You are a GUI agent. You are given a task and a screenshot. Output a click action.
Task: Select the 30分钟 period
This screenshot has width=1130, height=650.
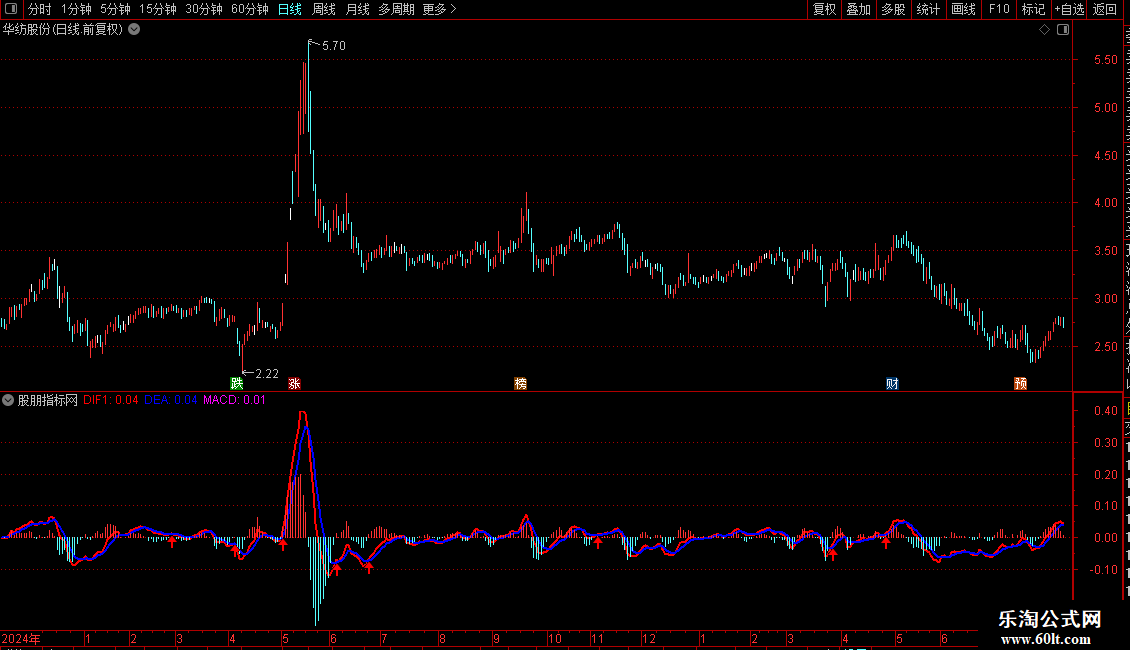pyautogui.click(x=204, y=9)
